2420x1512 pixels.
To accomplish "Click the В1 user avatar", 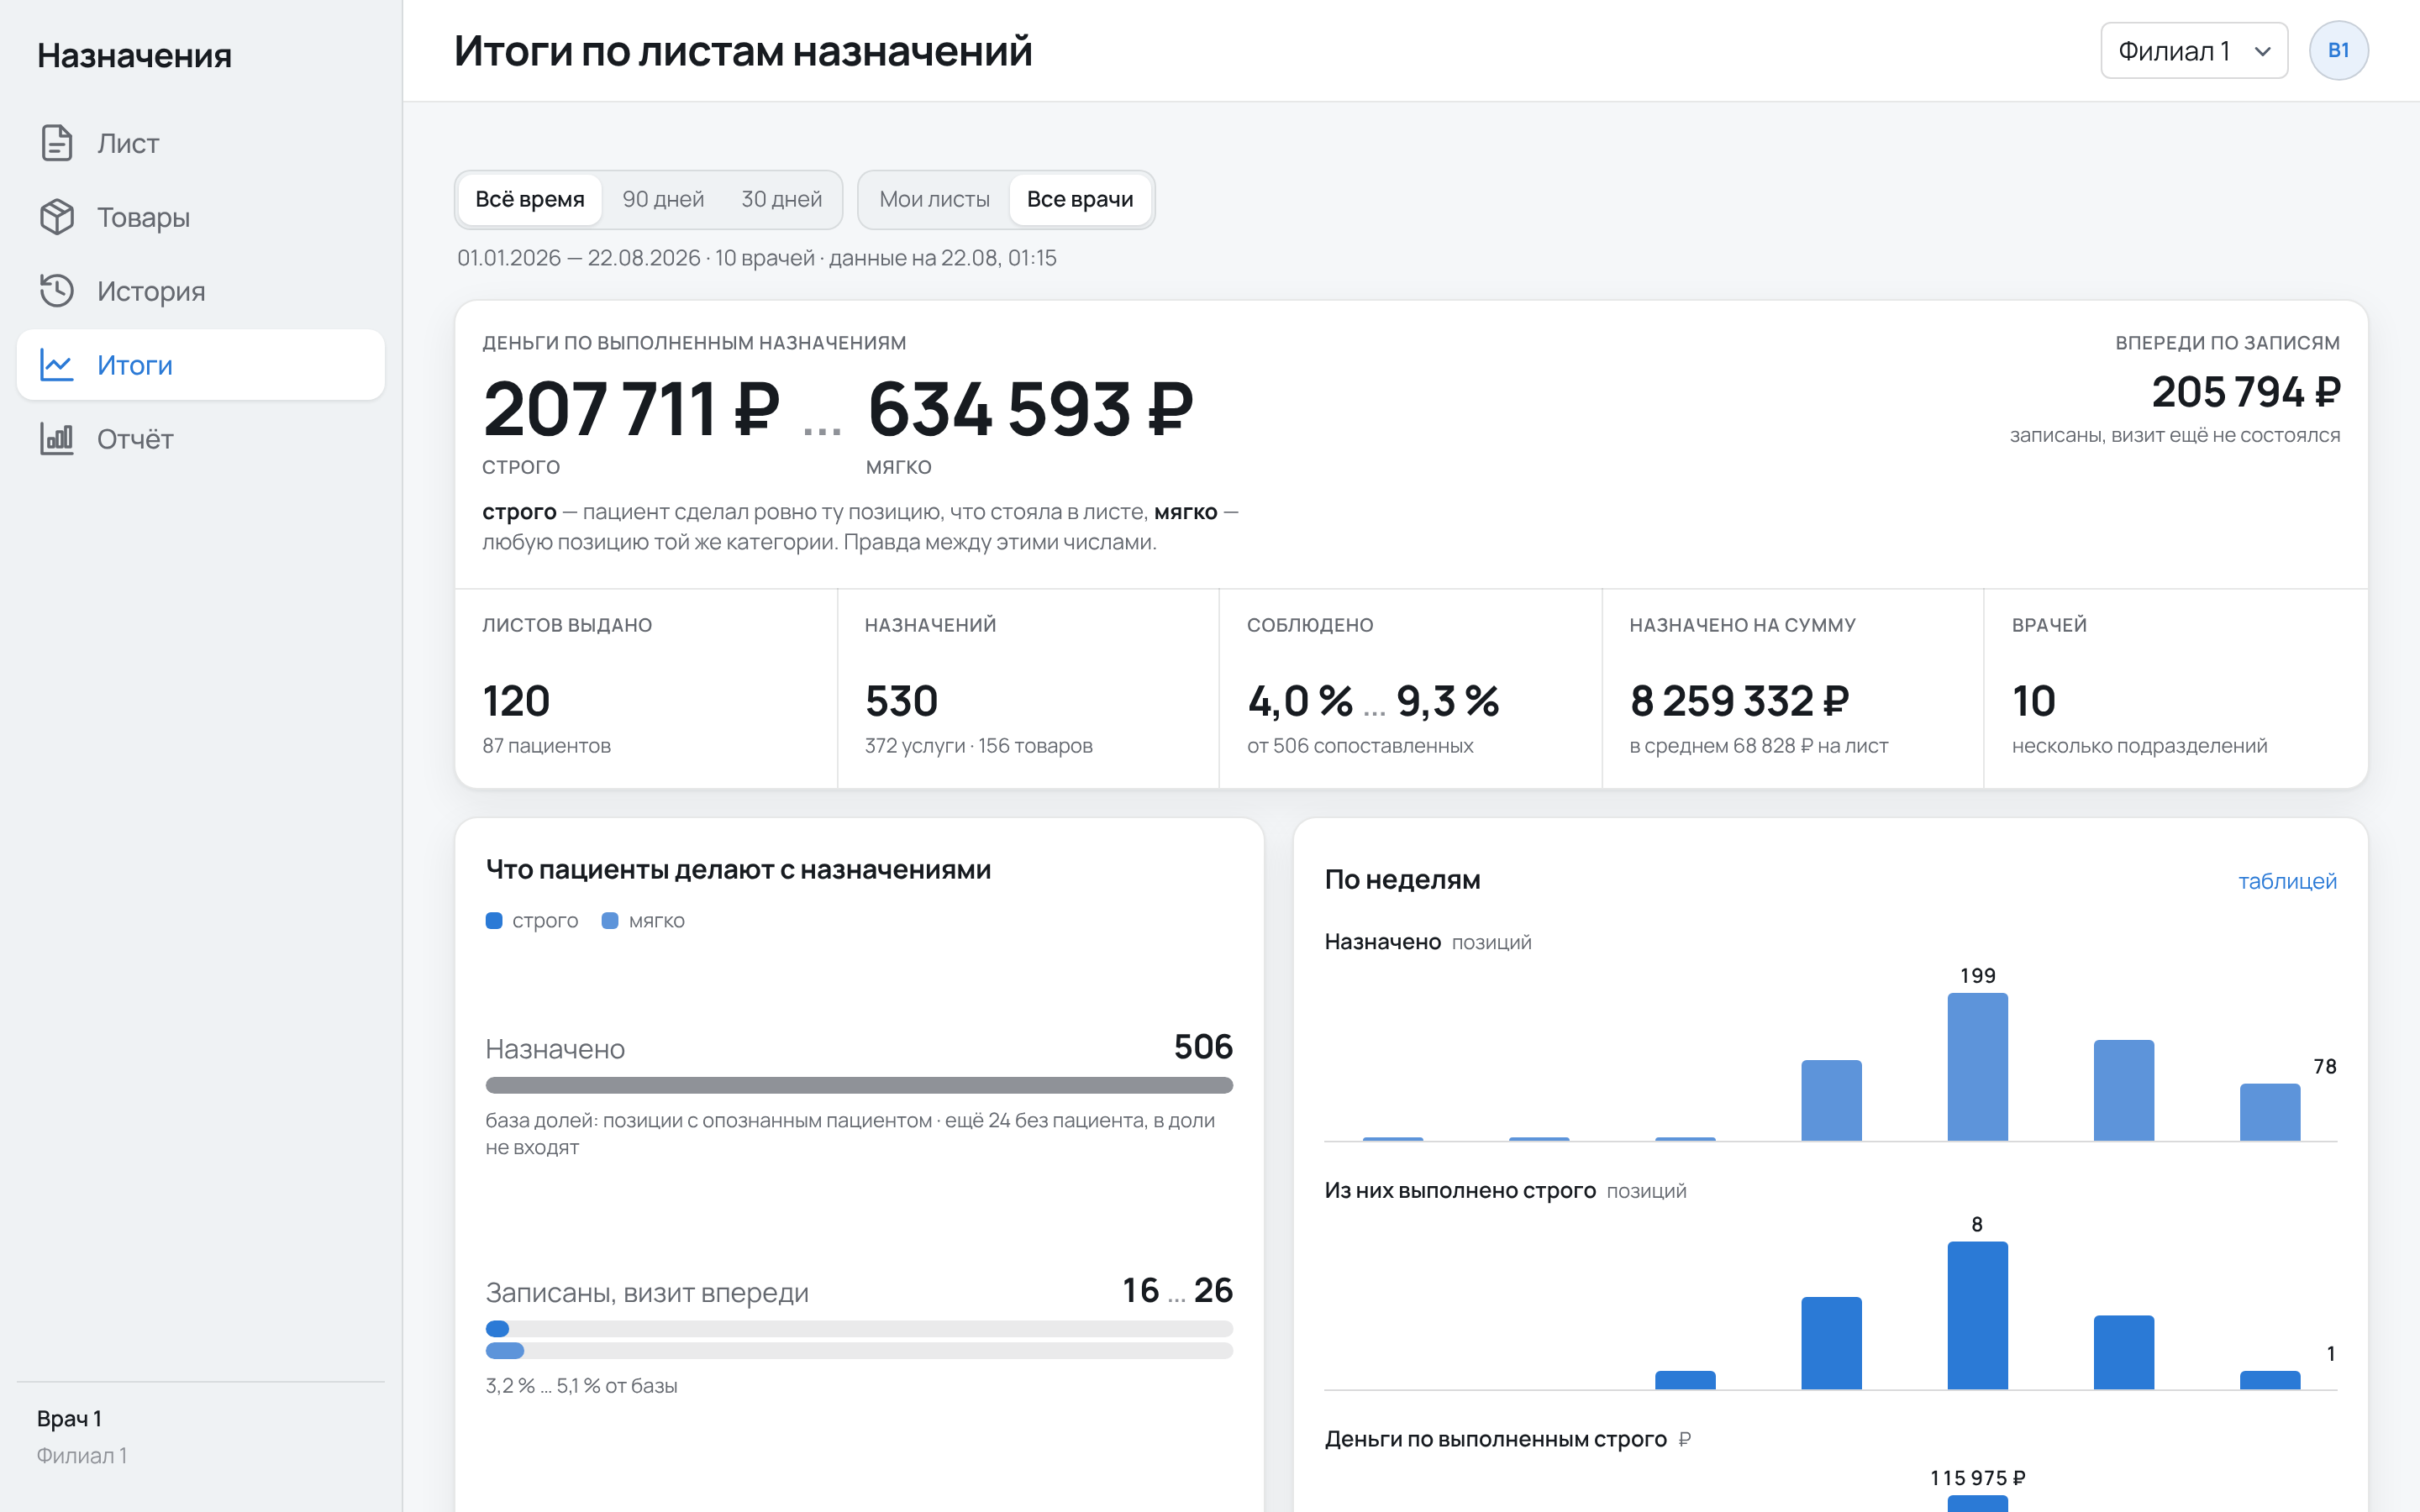I will point(2338,50).
